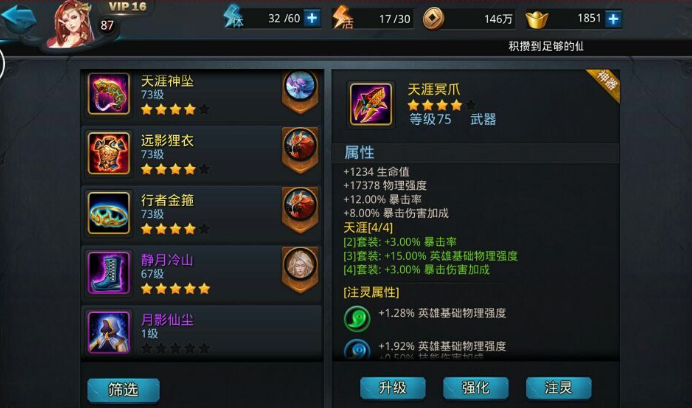Viewport: 692px width, 408px height.
Task: Tap the blue back arrow icon
Action: pos(19,18)
